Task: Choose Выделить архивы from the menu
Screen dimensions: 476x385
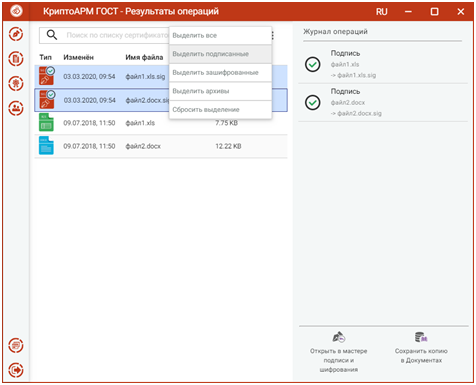Action: point(220,91)
